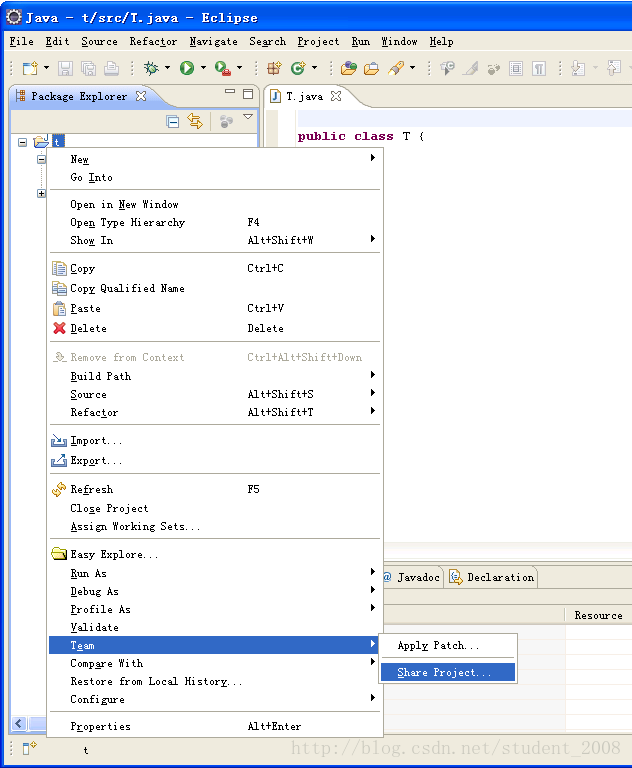
Task: Expand the plus node under project t
Action: click(41, 193)
